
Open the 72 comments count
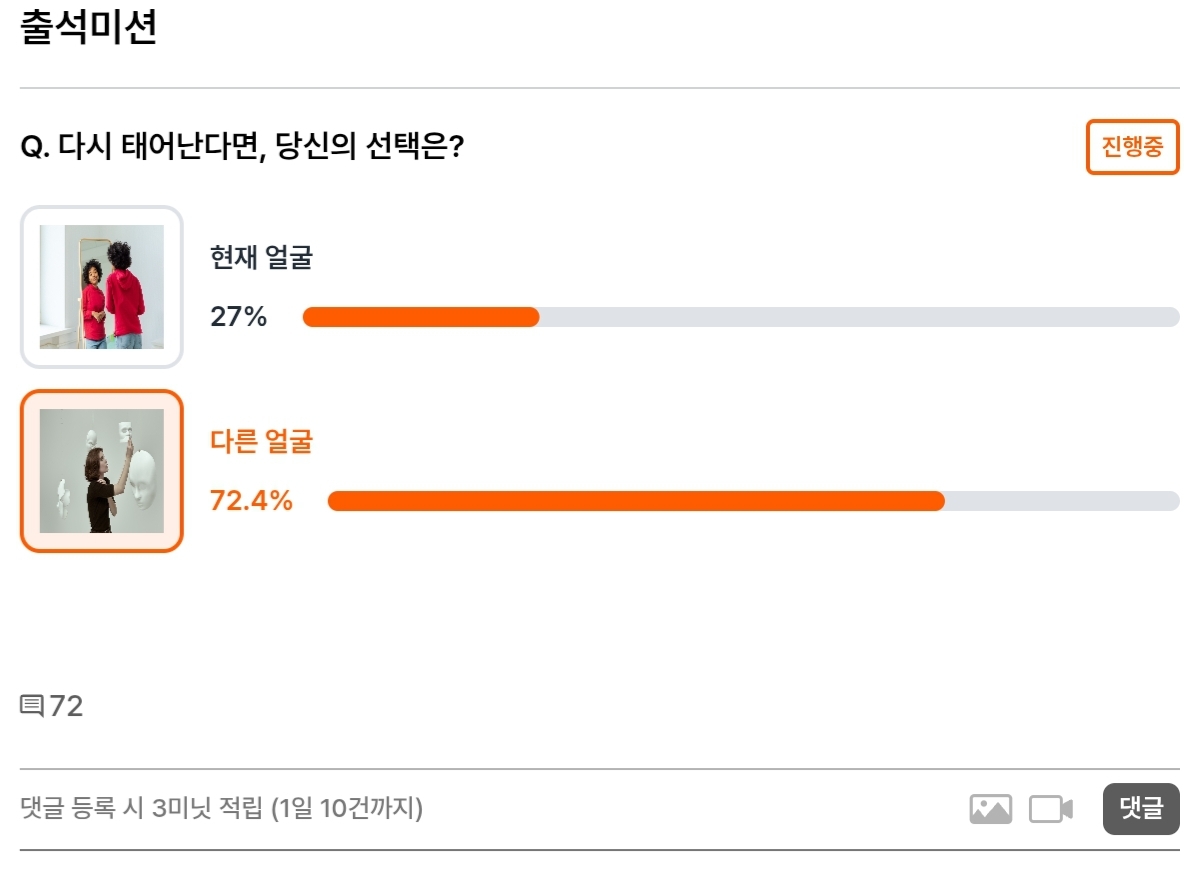click(66, 706)
